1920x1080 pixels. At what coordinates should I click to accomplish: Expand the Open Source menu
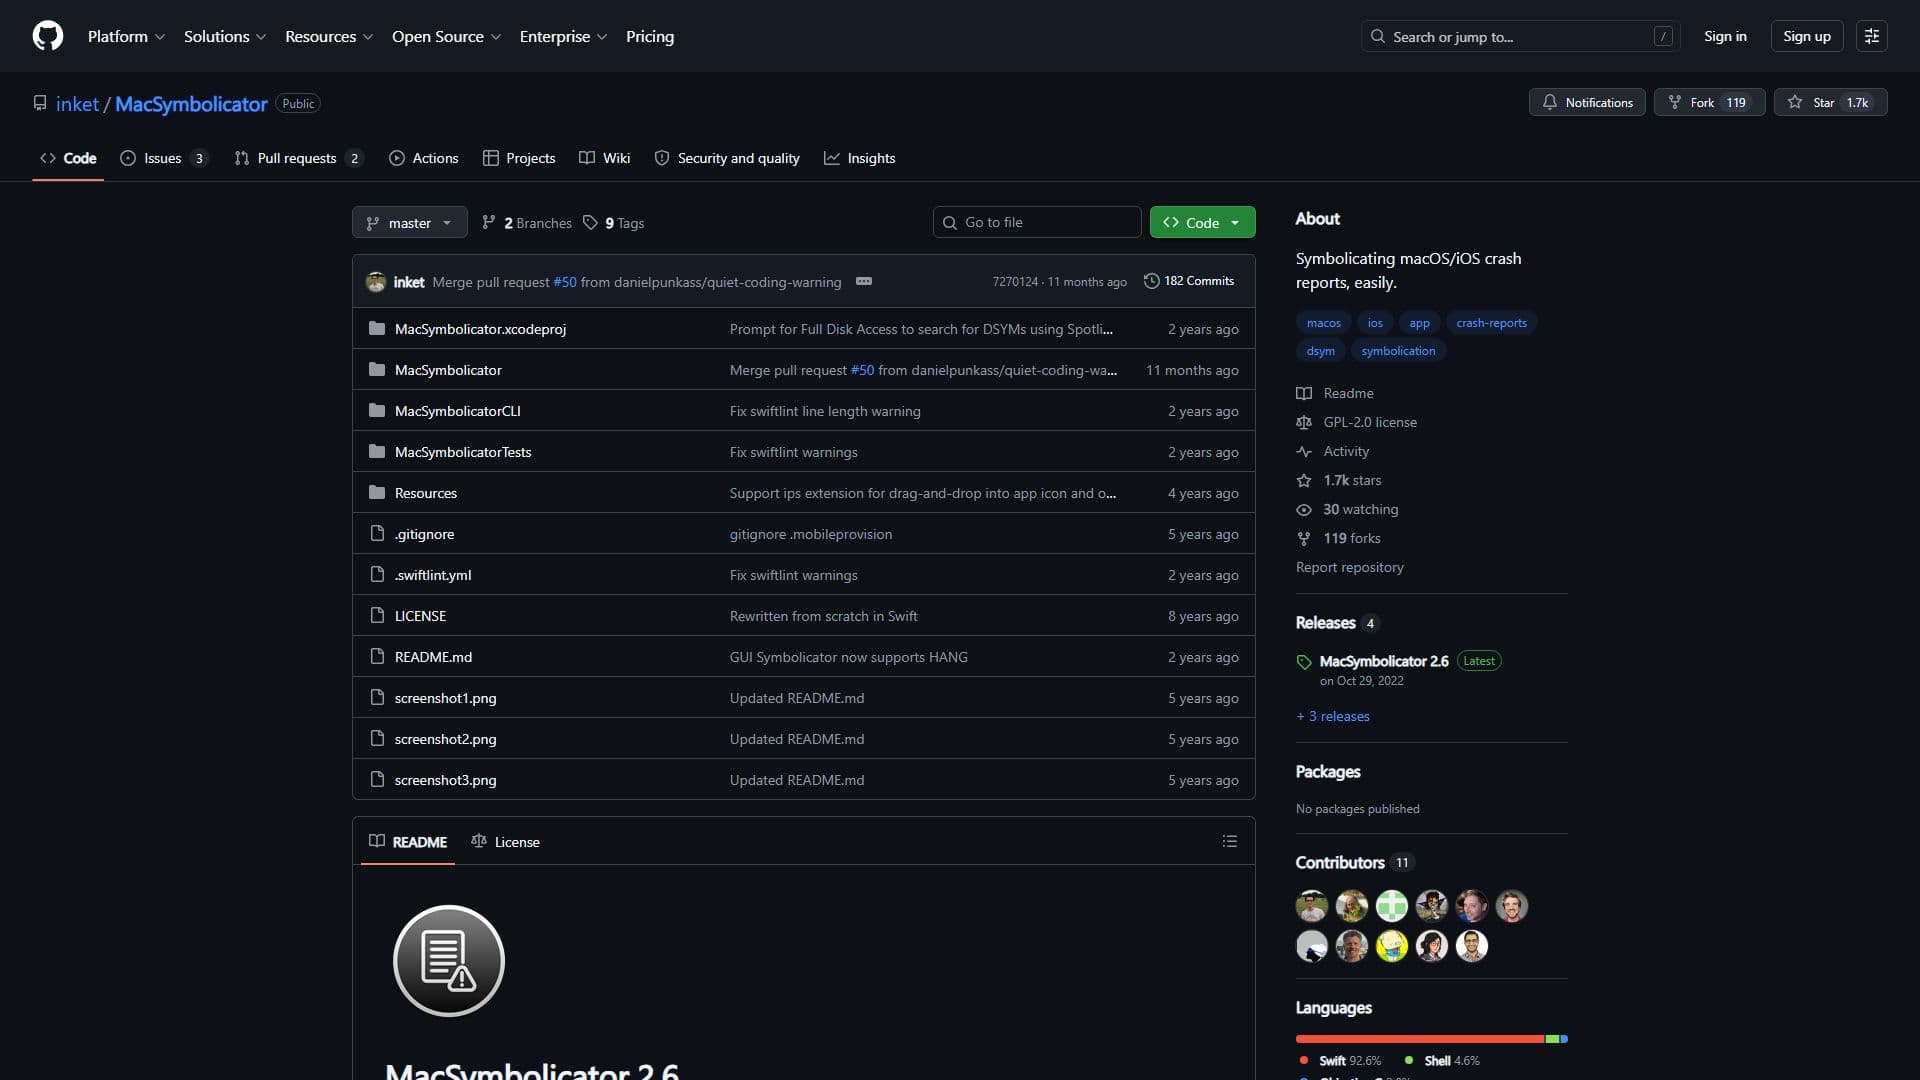(446, 36)
